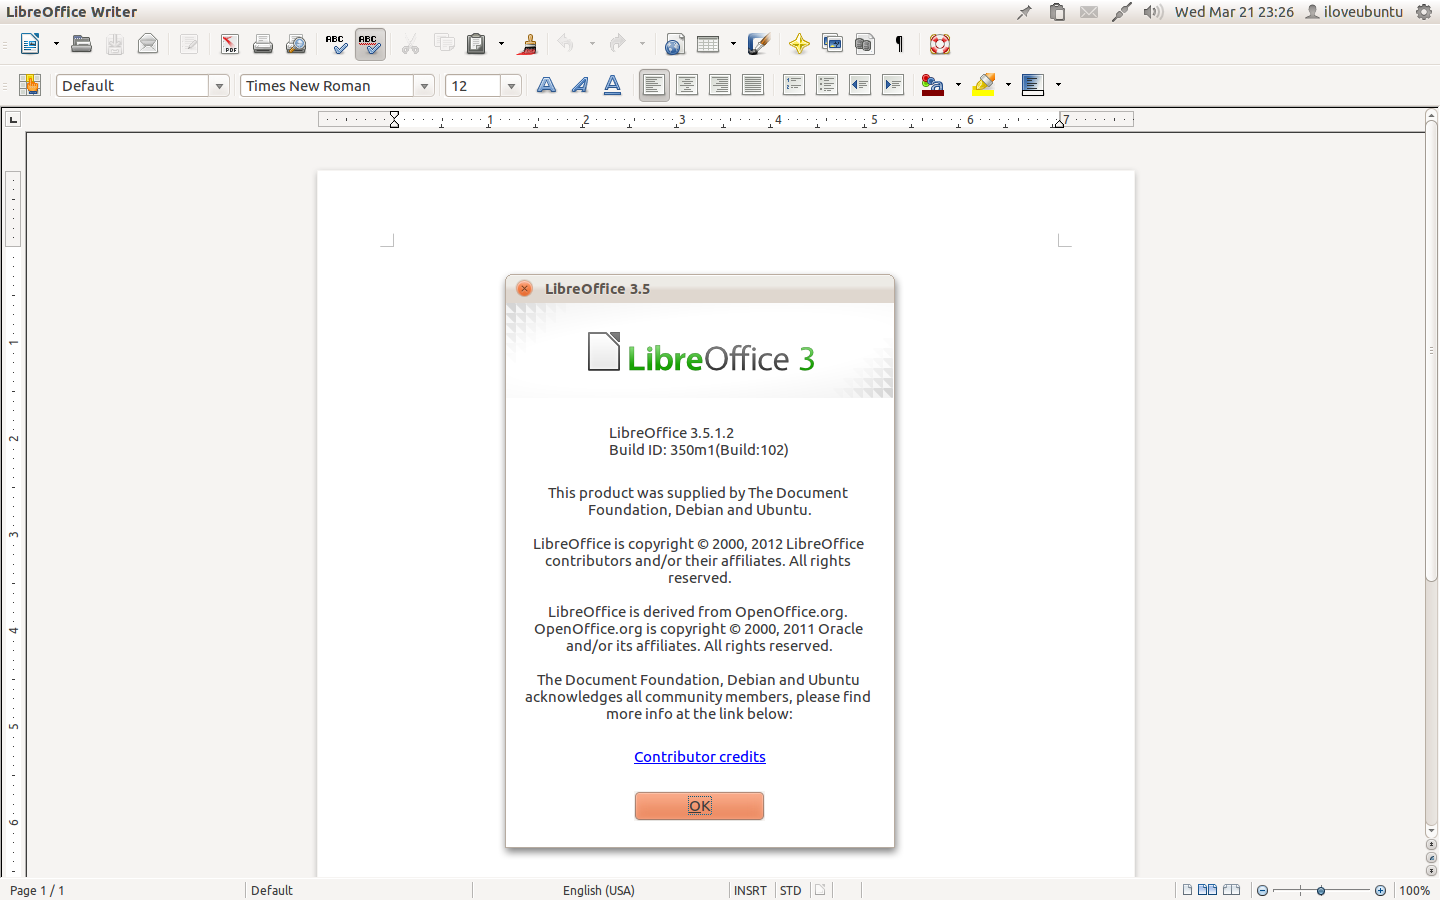
Task: Click INSRT insert mode in status bar
Action: pyautogui.click(x=750, y=890)
